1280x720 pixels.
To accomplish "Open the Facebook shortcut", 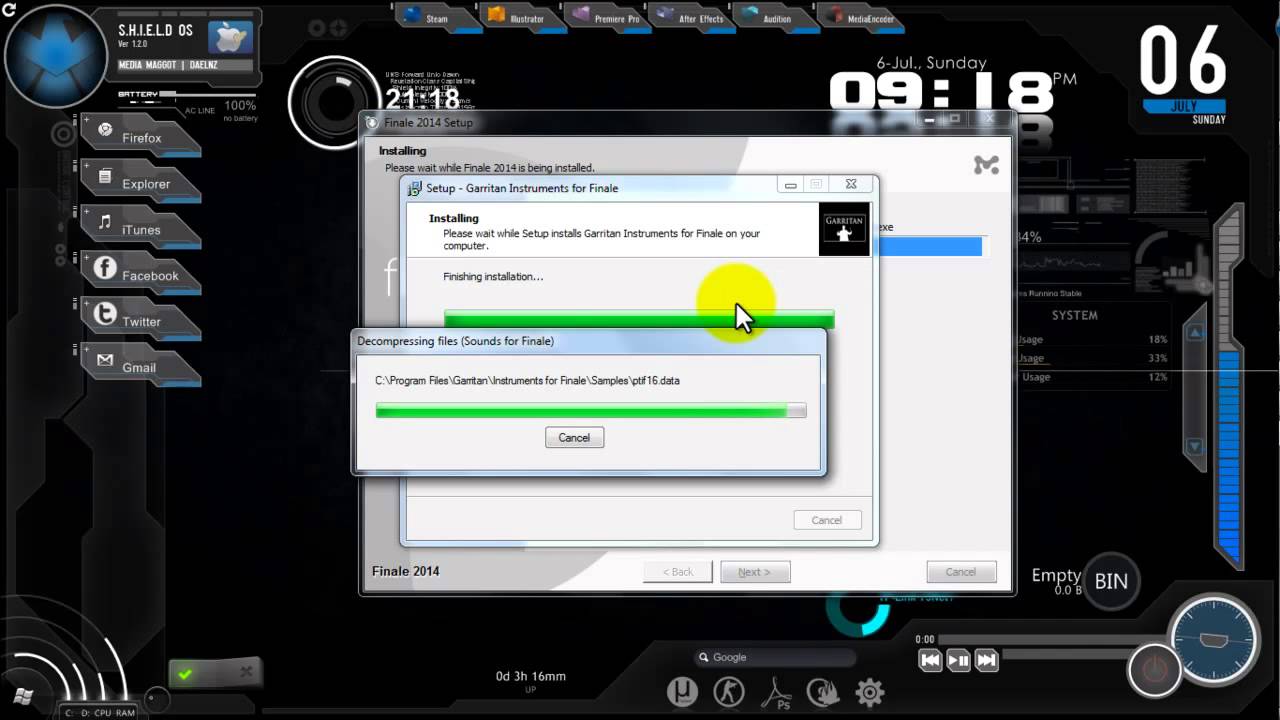I will [140, 275].
